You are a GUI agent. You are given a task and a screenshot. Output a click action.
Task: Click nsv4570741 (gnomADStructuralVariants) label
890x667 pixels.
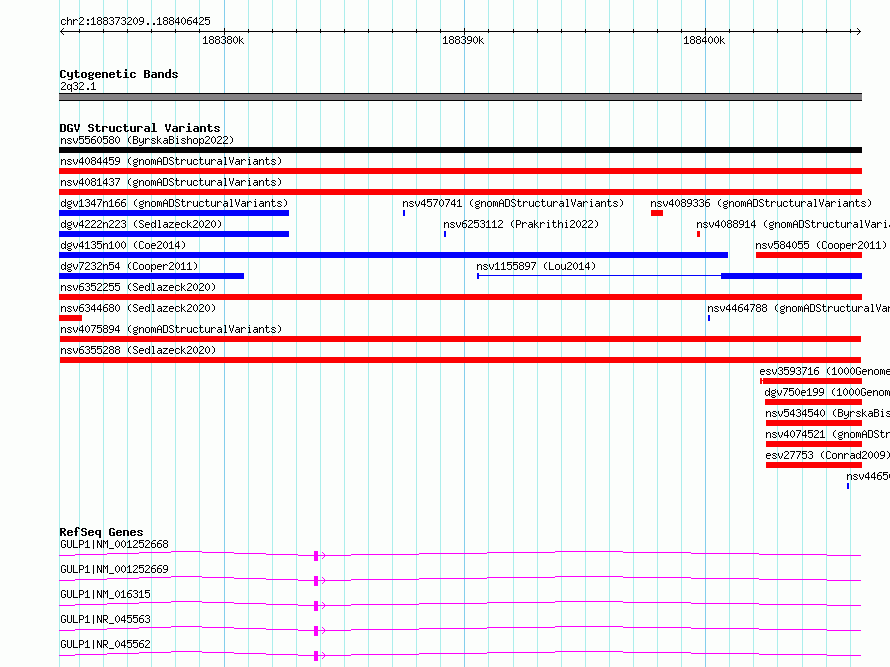(x=513, y=203)
